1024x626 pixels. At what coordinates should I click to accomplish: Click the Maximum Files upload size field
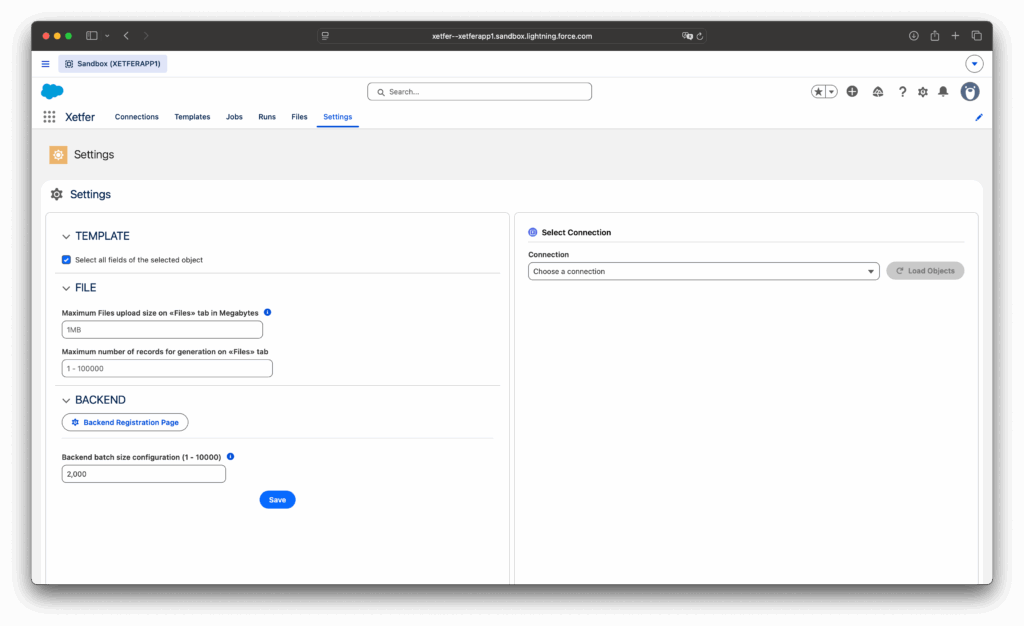(x=162, y=330)
